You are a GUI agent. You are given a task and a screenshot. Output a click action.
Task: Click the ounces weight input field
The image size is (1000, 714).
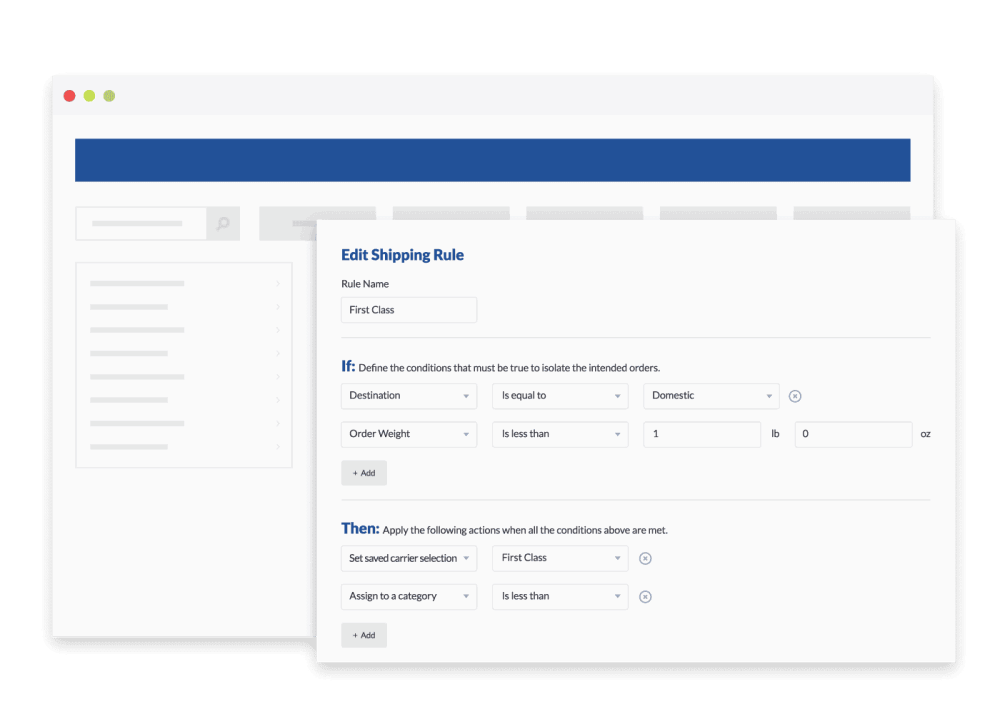pos(853,434)
